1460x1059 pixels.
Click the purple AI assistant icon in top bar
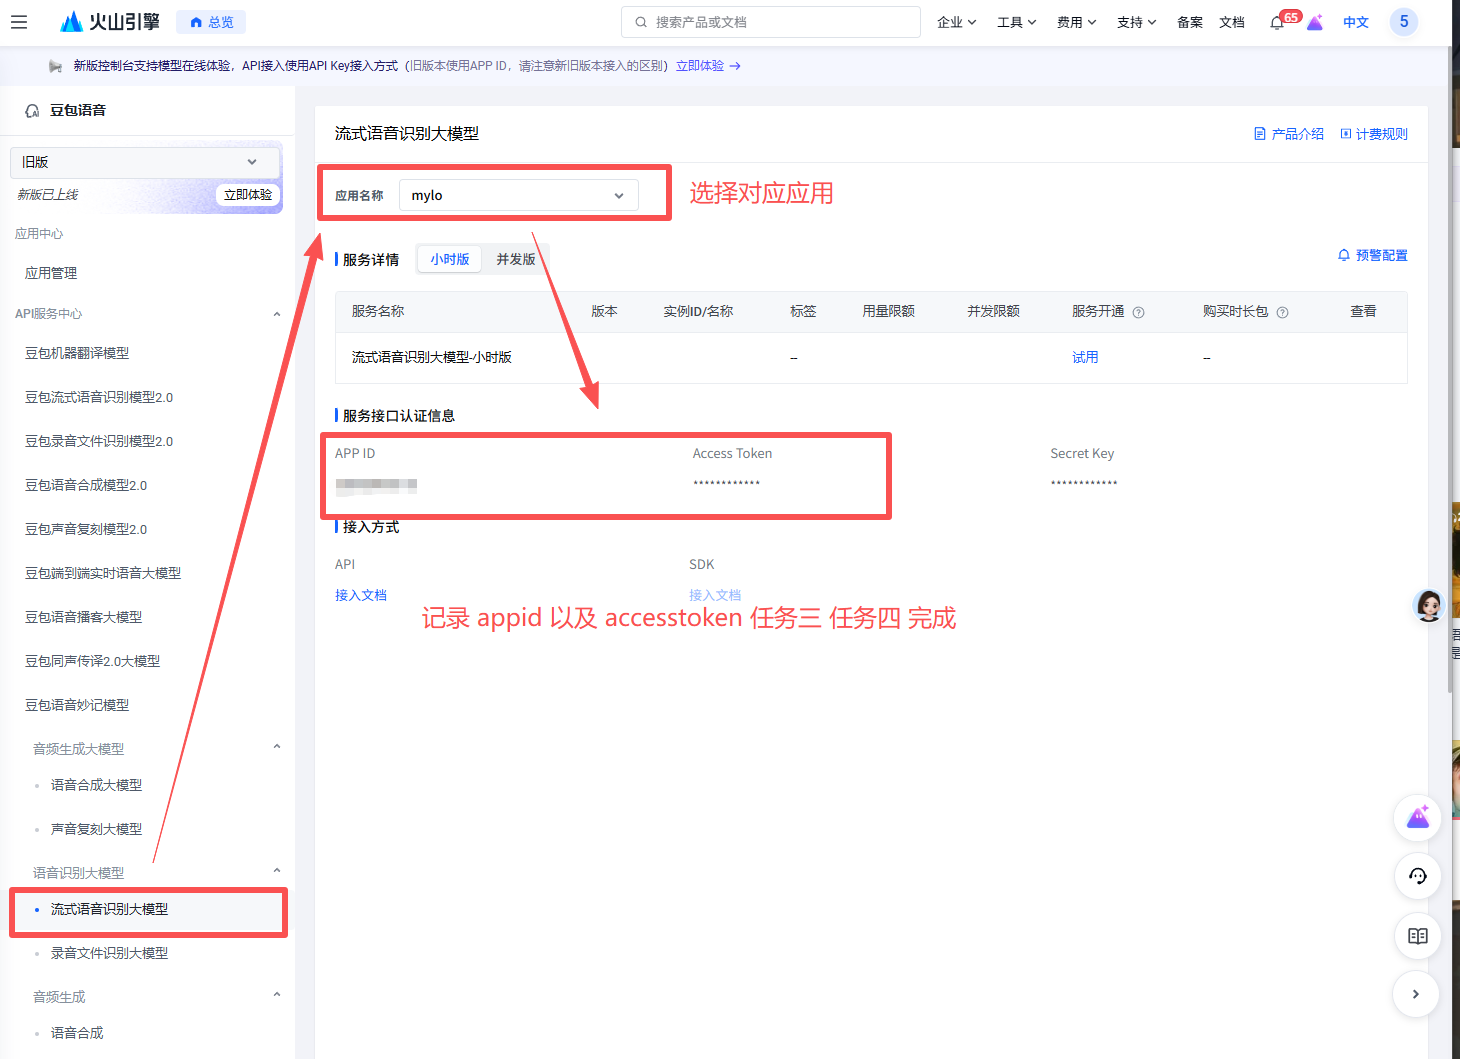1315,22
